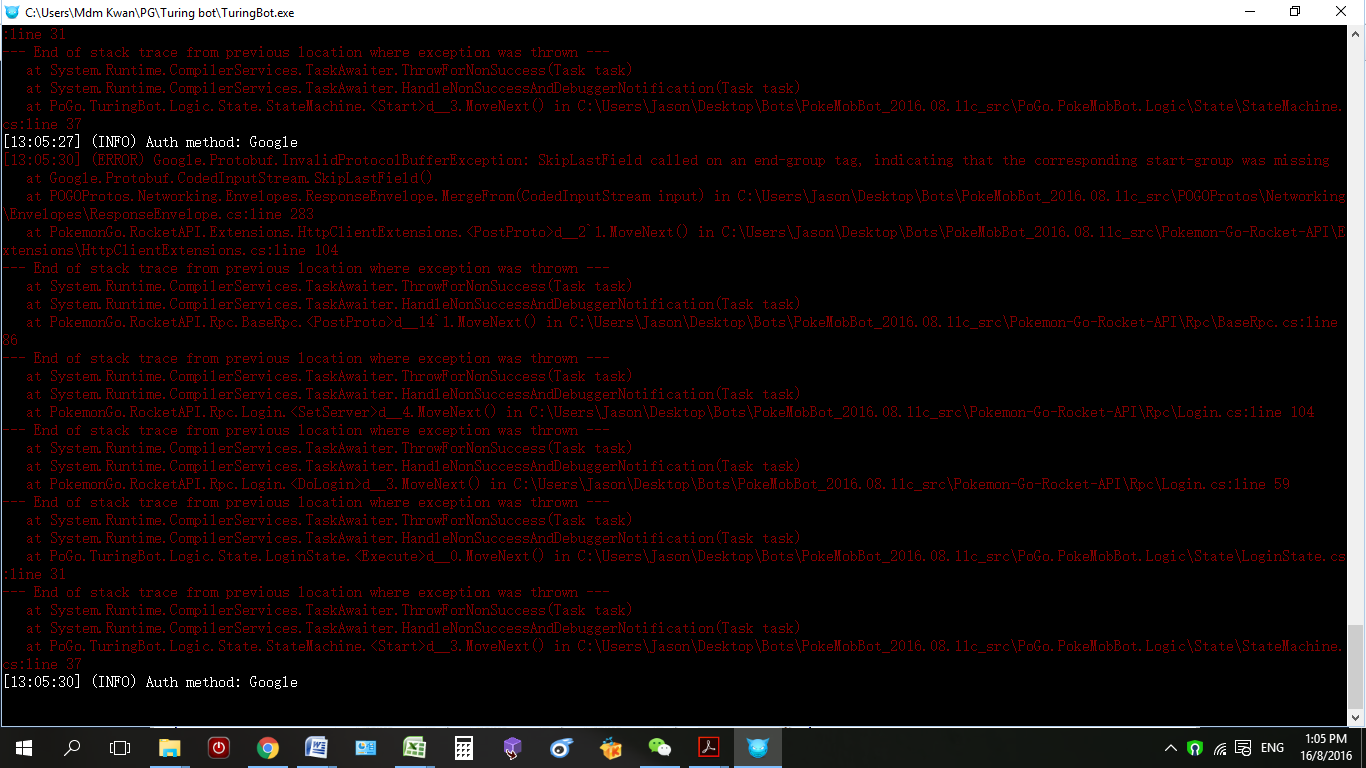1366x768 pixels.
Task: Click the last line, 13:05:30 Auth method Google
Action: [150, 682]
